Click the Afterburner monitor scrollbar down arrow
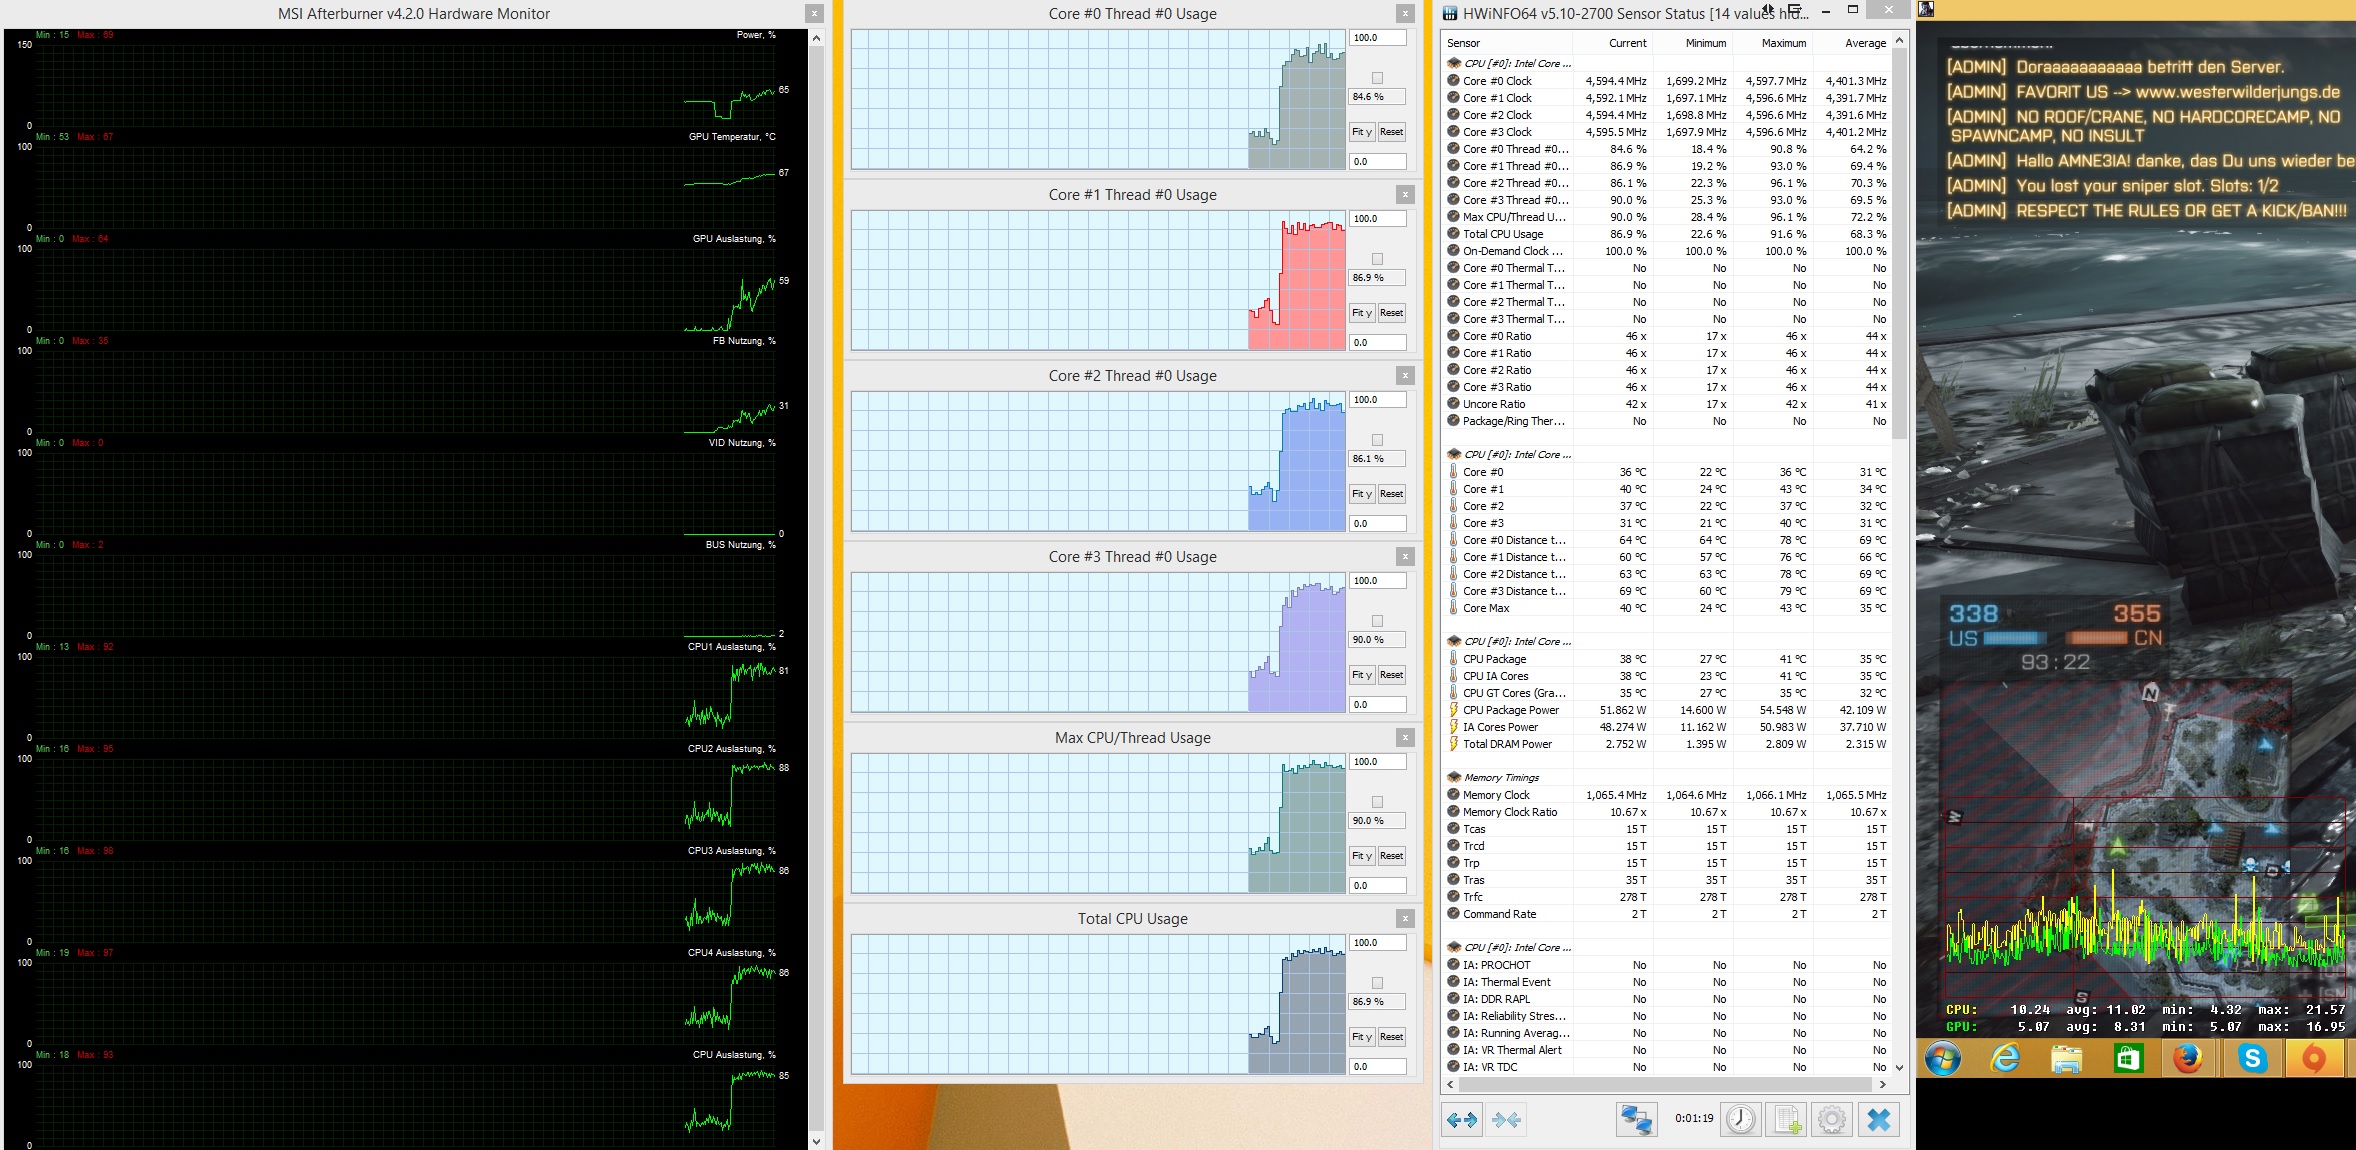The width and height of the screenshot is (2356, 1150). 816,1141
